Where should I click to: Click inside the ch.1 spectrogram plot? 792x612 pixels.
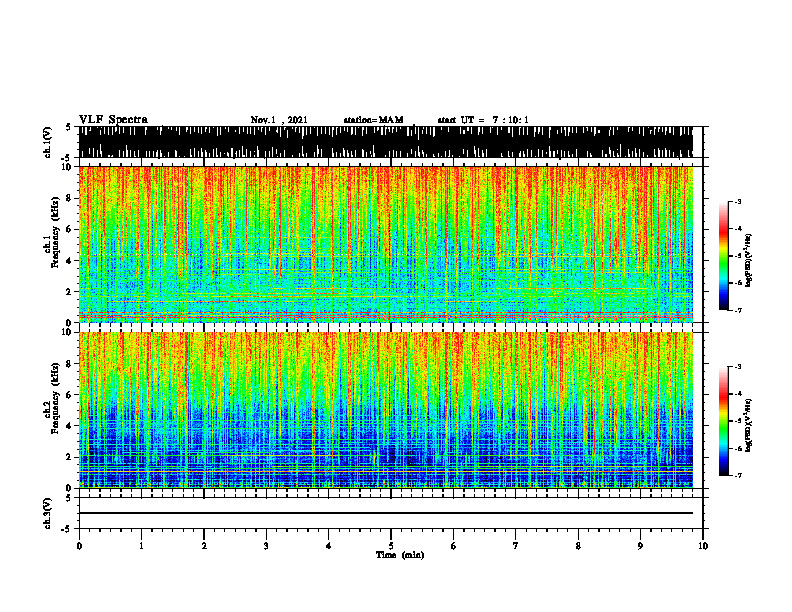point(386,244)
